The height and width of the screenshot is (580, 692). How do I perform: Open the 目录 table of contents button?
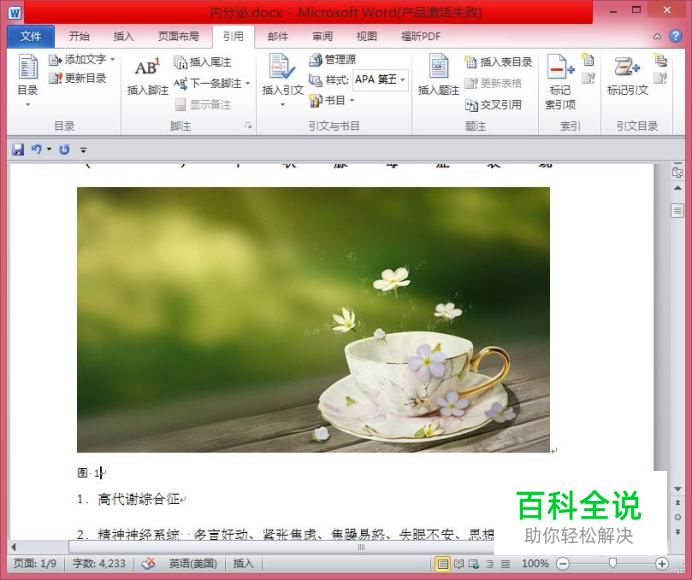point(28,80)
